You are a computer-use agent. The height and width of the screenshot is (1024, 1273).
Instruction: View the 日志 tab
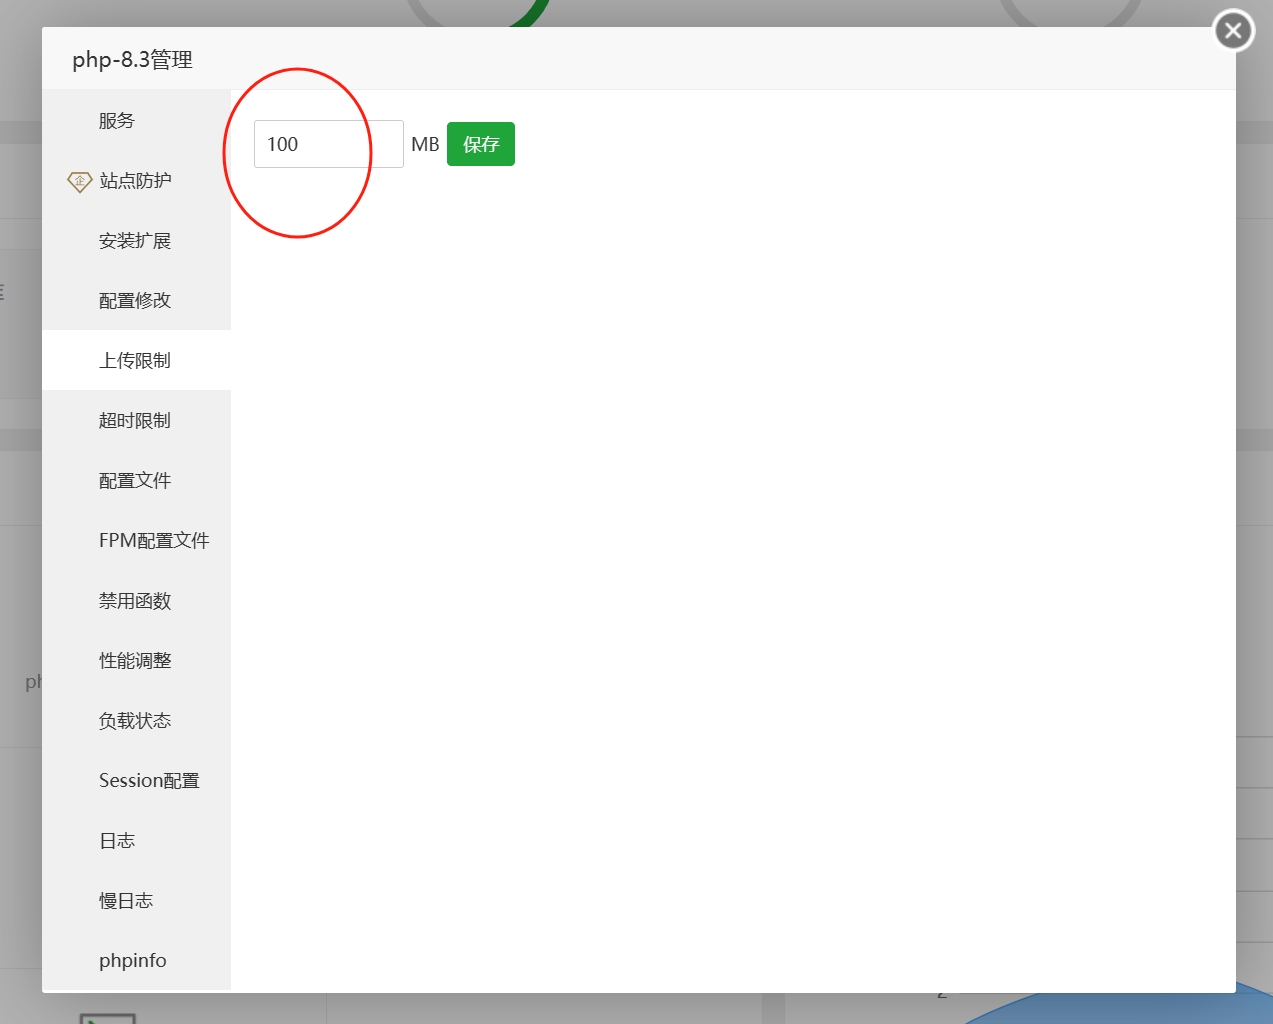pyautogui.click(x=136, y=840)
